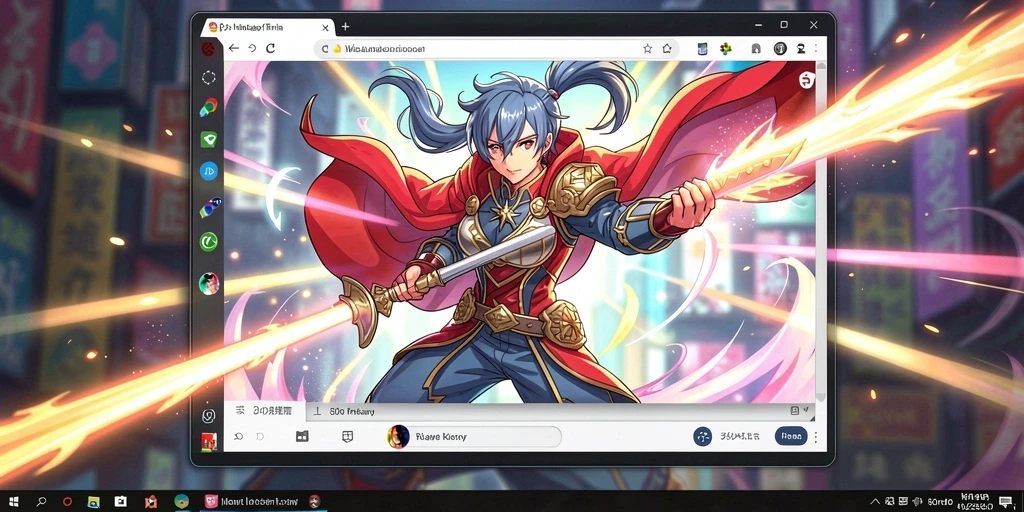Click the dark blue pill button bottom-right
This screenshot has width=1024, height=512.
tap(791, 436)
